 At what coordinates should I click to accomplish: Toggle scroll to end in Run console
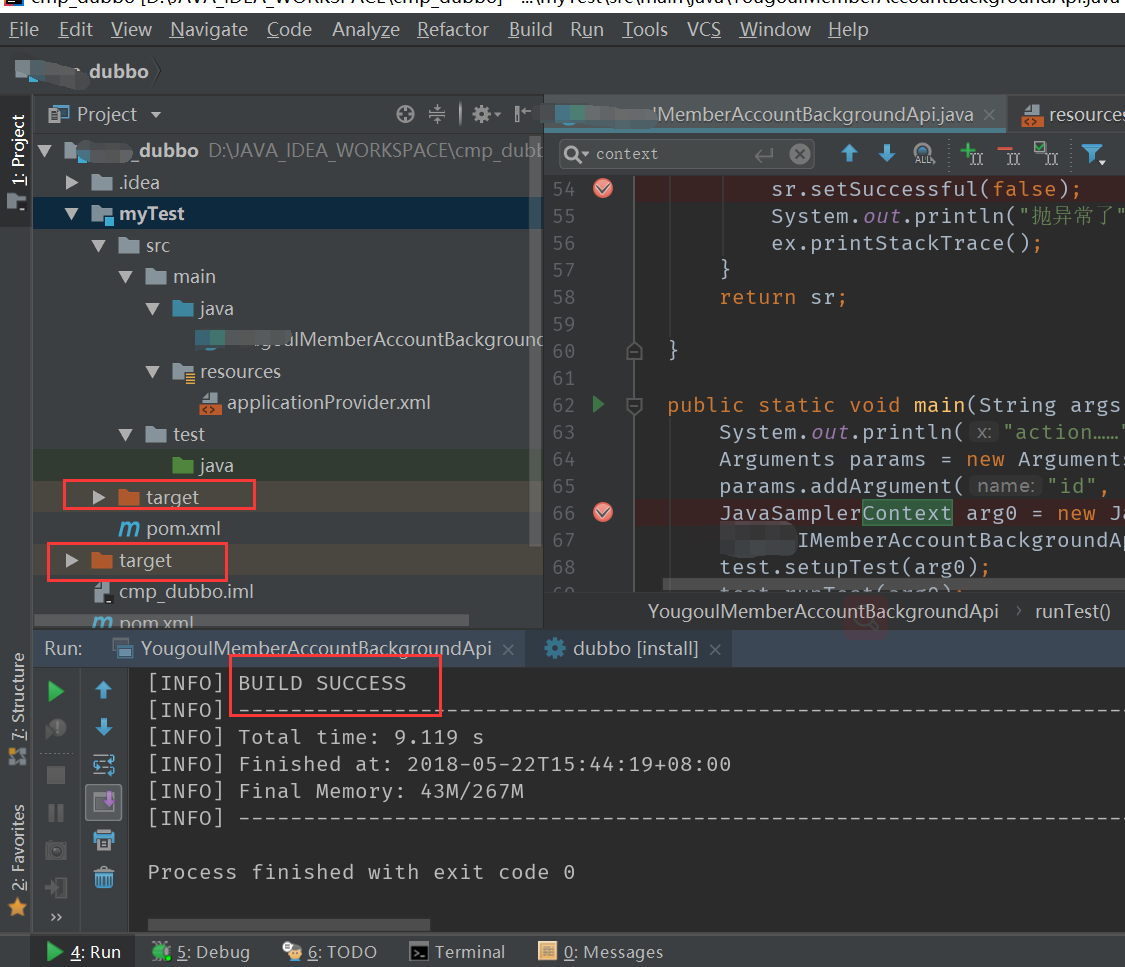pos(104,802)
